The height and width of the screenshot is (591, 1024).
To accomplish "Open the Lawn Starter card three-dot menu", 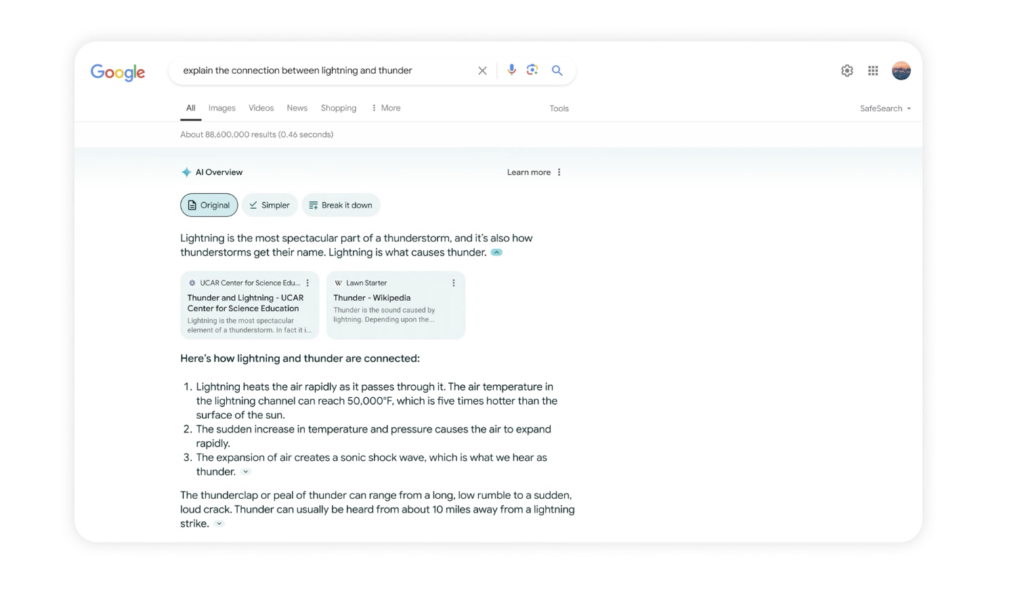I will coord(453,283).
